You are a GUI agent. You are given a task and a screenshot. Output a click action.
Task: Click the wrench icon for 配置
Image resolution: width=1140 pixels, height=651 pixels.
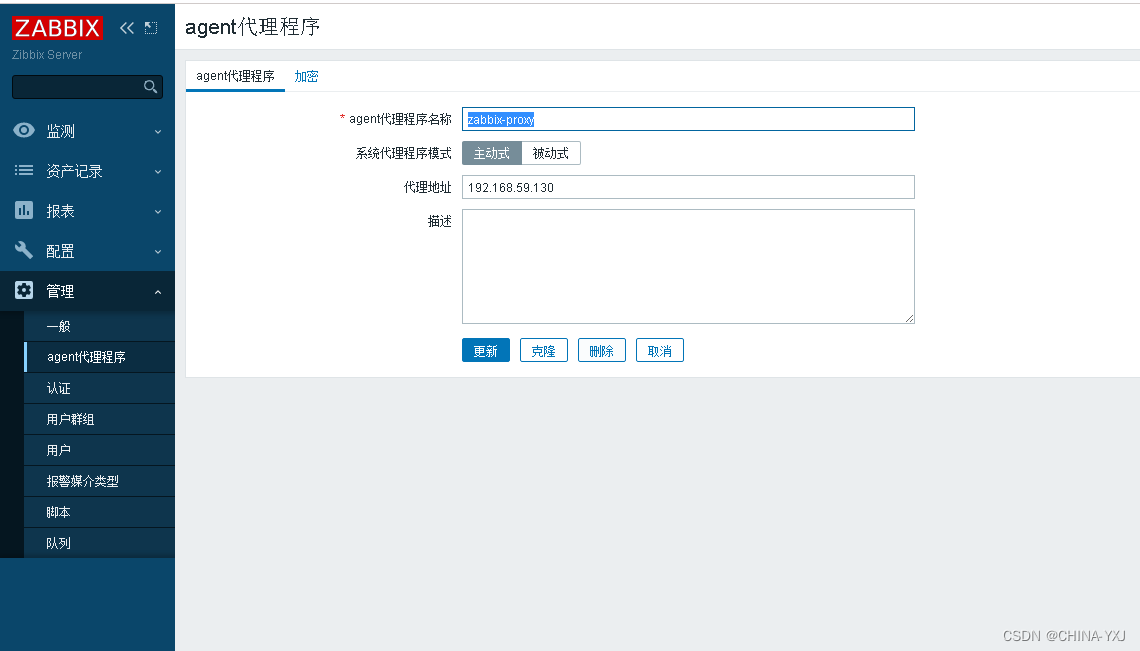[24, 250]
